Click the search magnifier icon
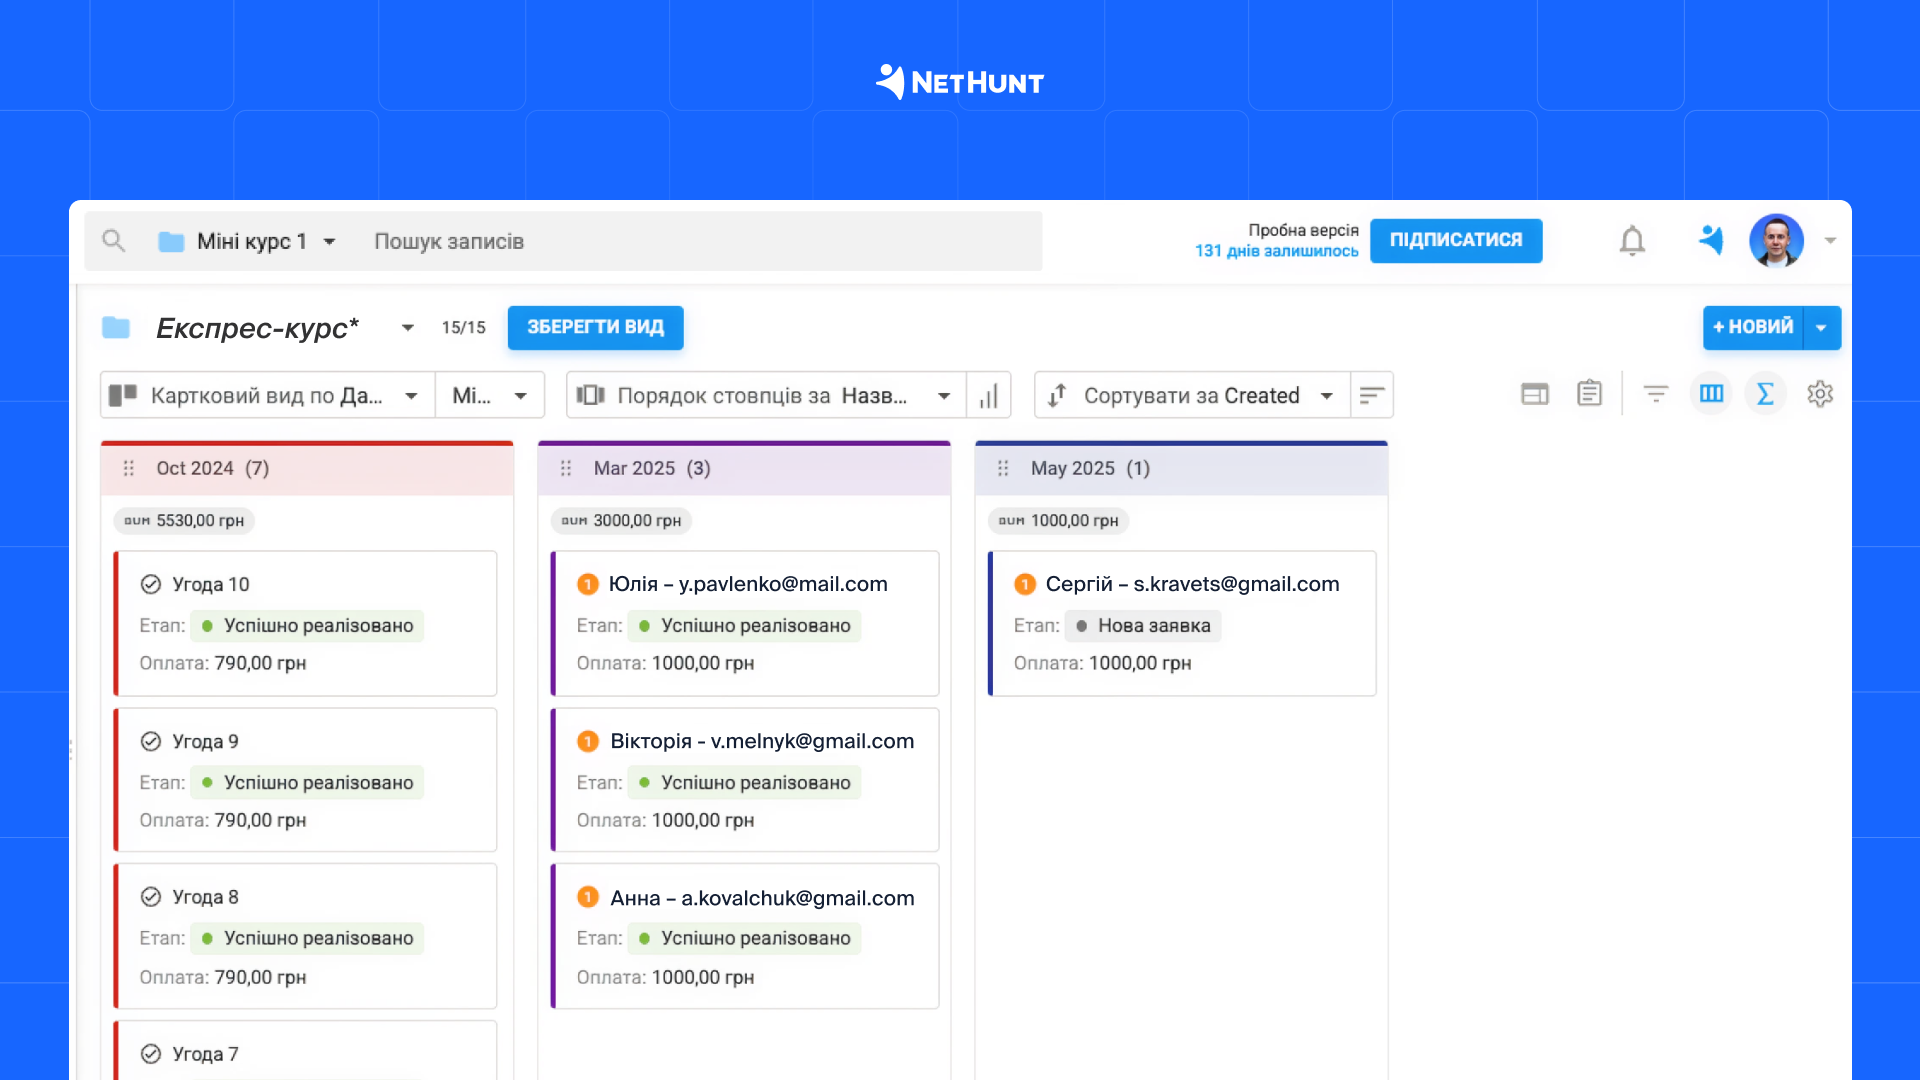Viewport: 1920px width, 1080px height. pos(113,241)
